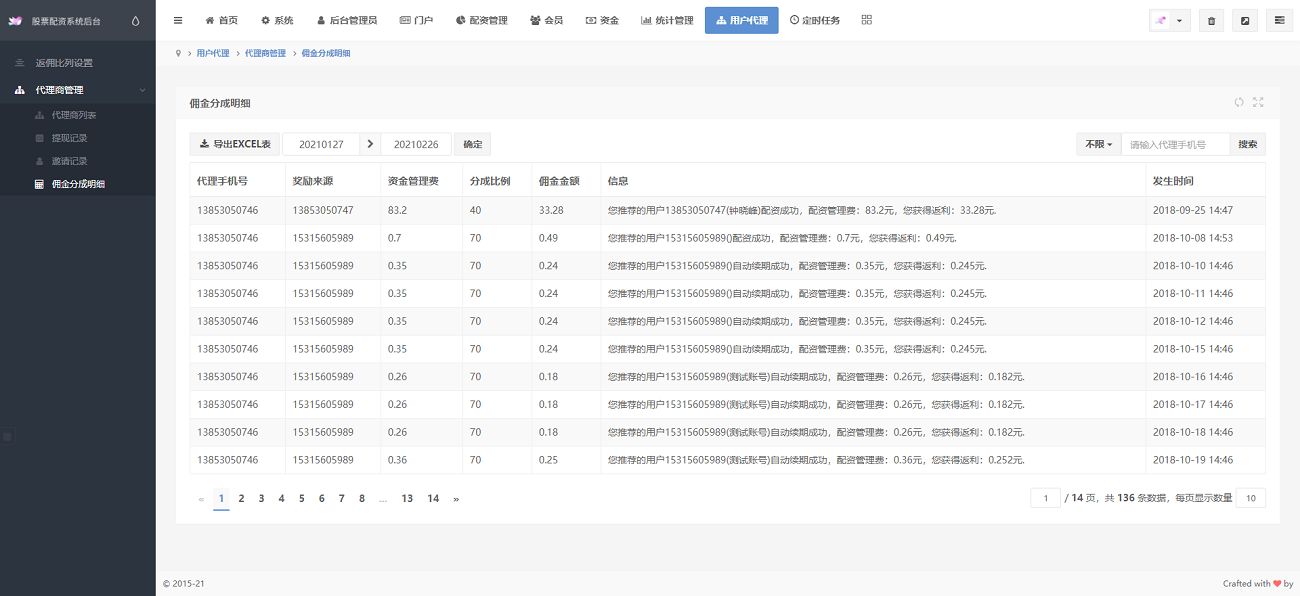Viewport: 1300px width, 596px height.
Task: Open the 后台管理员 menu
Action: 346,20
